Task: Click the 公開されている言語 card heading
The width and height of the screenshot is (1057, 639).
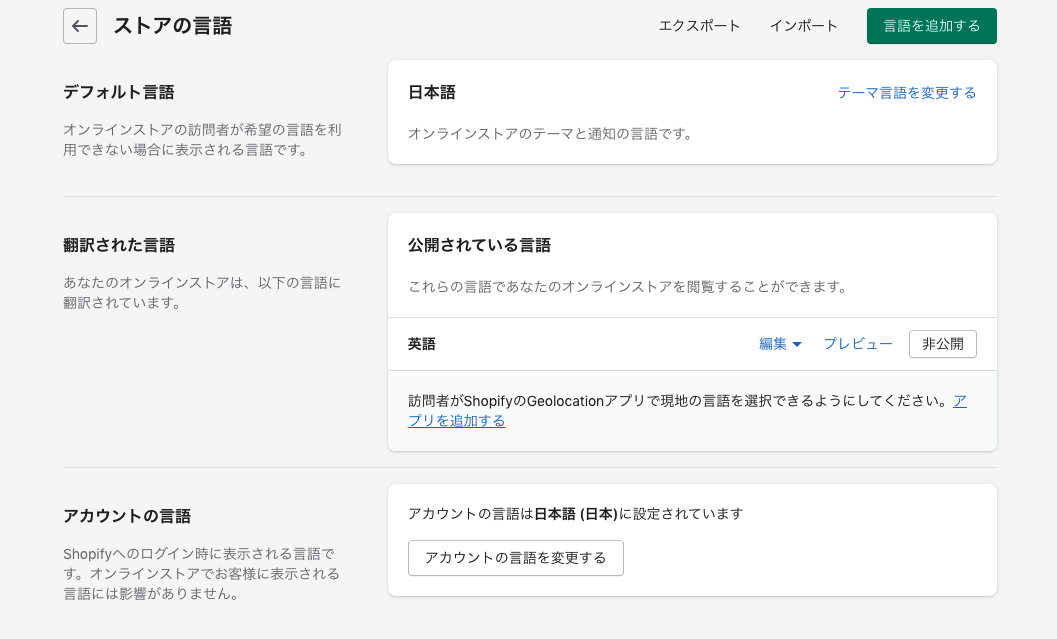Action: point(479,245)
